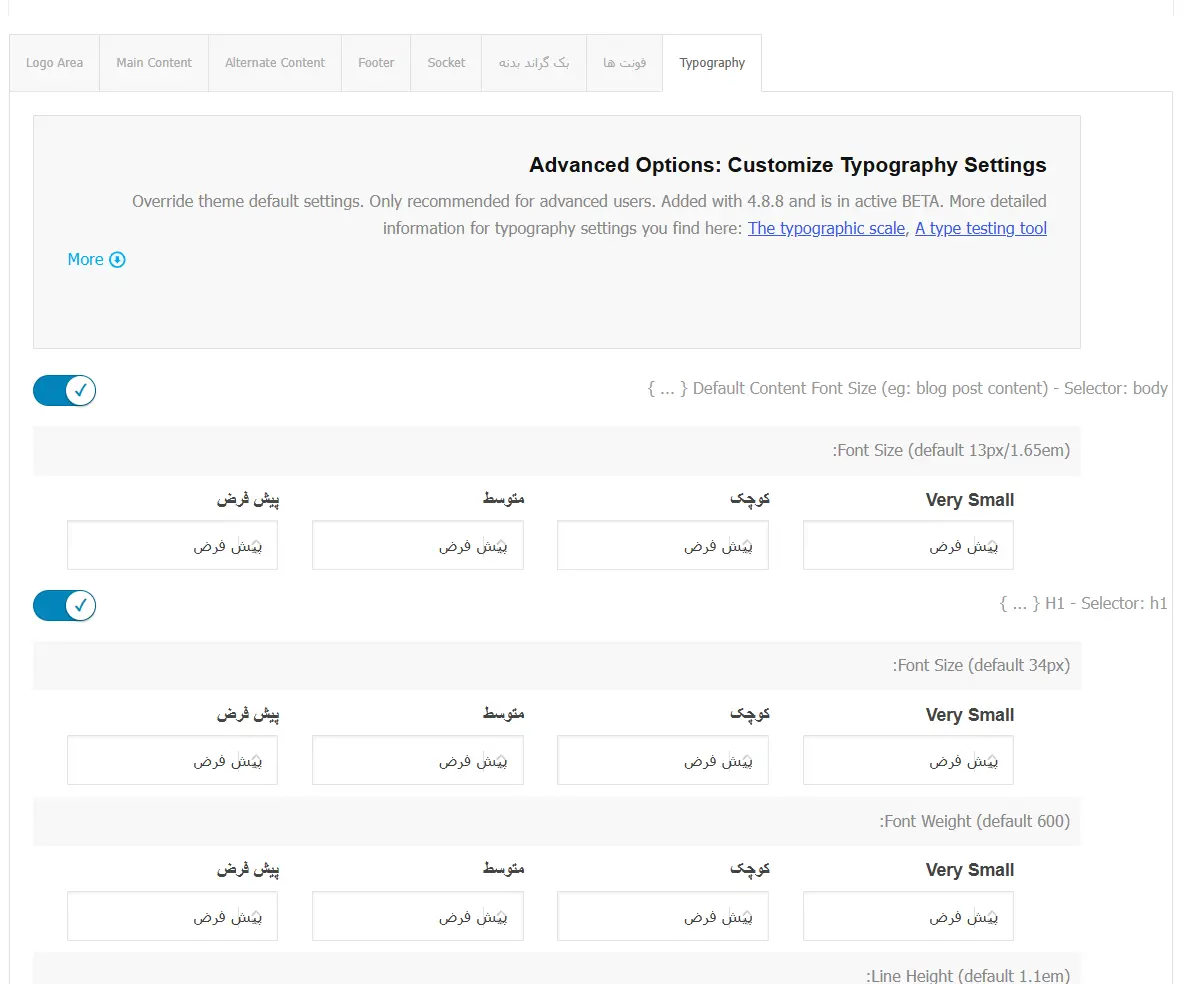
Task: Go to the Socket tab
Action: [446, 63]
